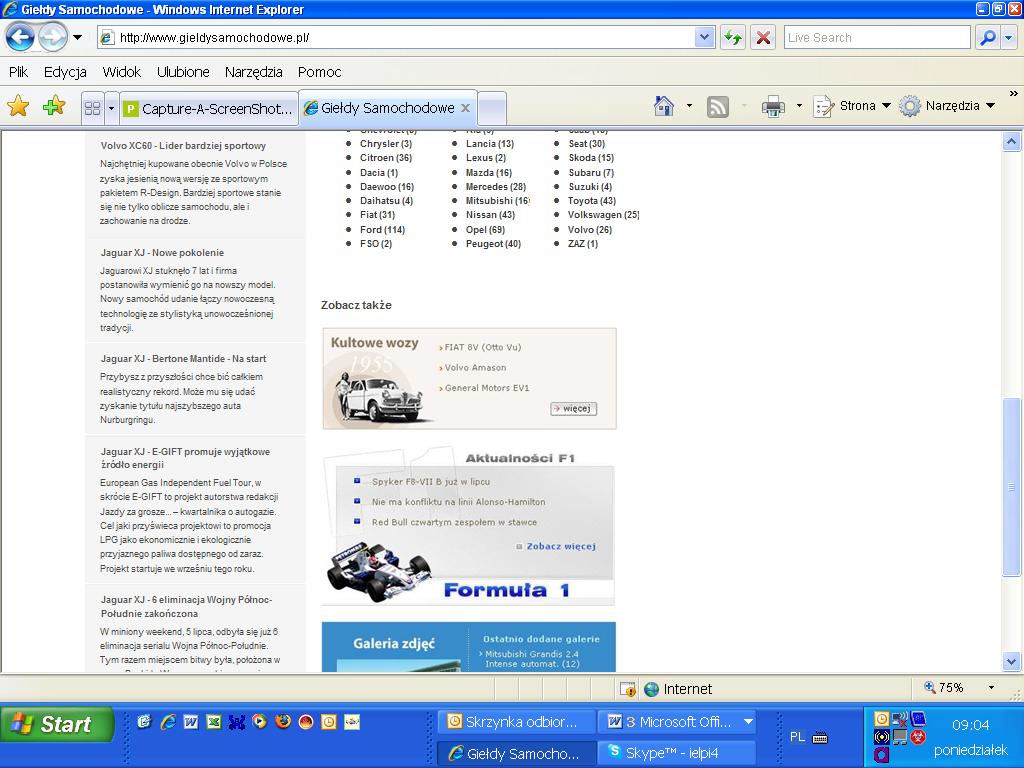Select the Citroen (36) brand link

(386, 157)
